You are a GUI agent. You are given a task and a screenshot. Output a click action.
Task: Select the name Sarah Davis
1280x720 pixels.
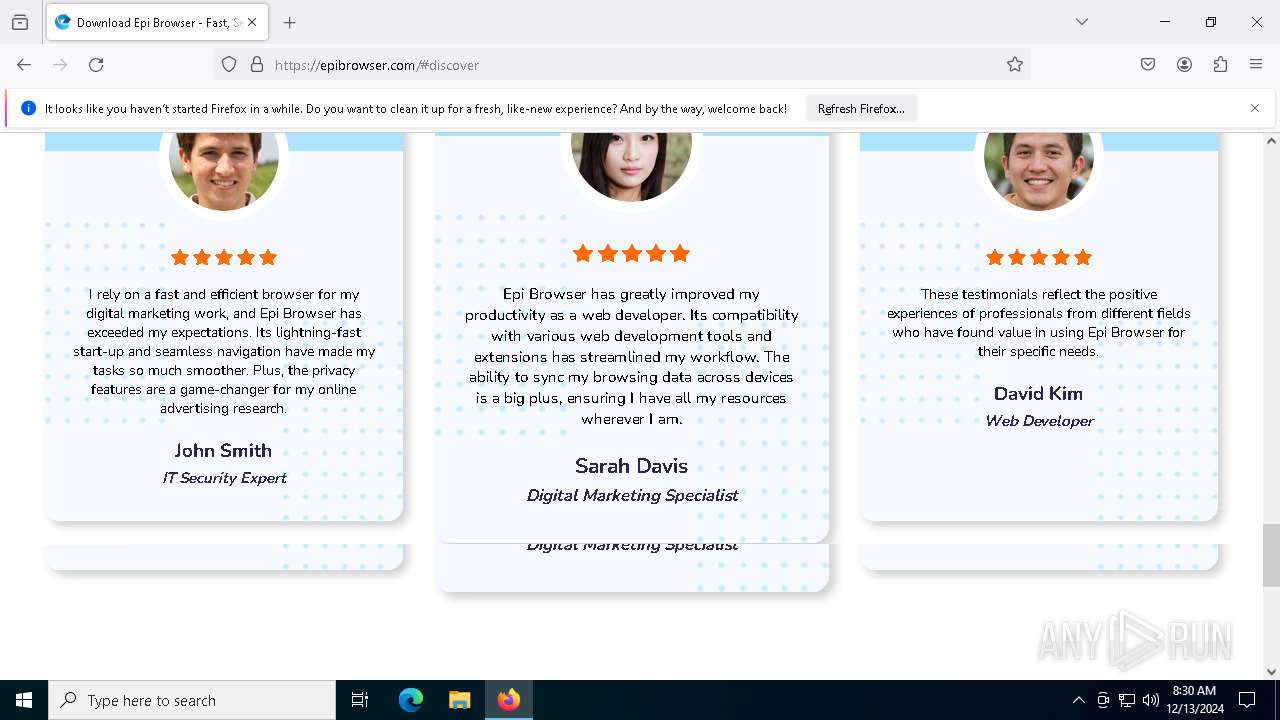[631, 465]
